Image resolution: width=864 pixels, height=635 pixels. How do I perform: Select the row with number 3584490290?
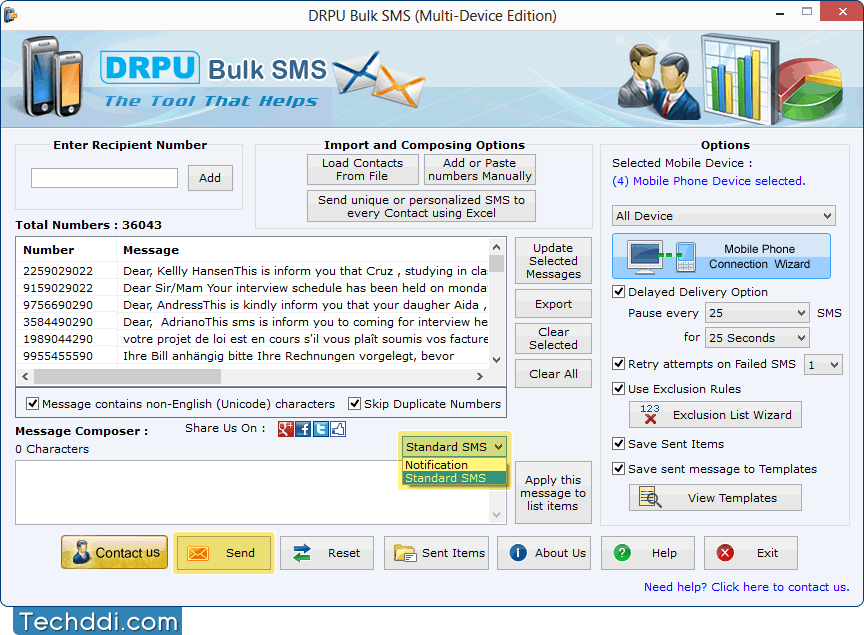click(252, 322)
